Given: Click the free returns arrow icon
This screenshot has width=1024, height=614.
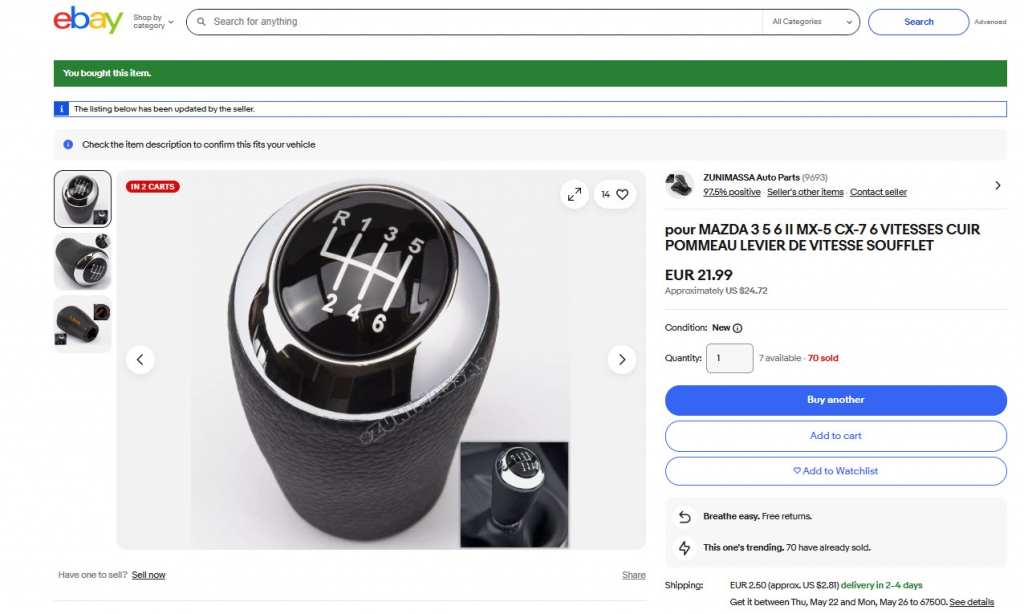Looking at the screenshot, I should [684, 517].
